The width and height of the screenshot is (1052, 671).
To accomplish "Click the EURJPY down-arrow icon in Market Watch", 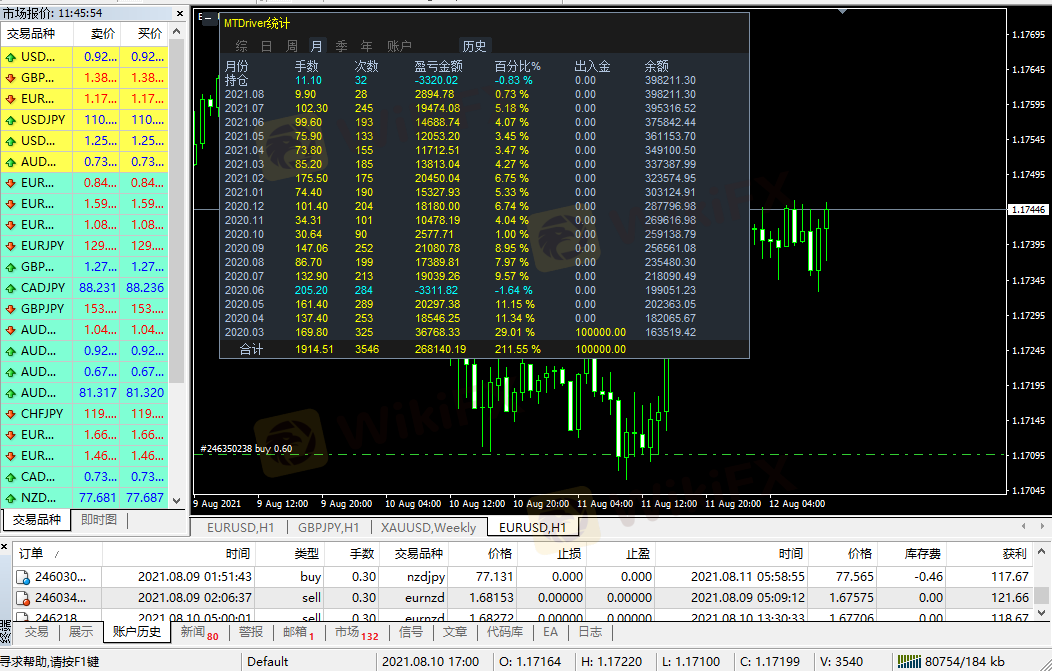I will click(11, 246).
